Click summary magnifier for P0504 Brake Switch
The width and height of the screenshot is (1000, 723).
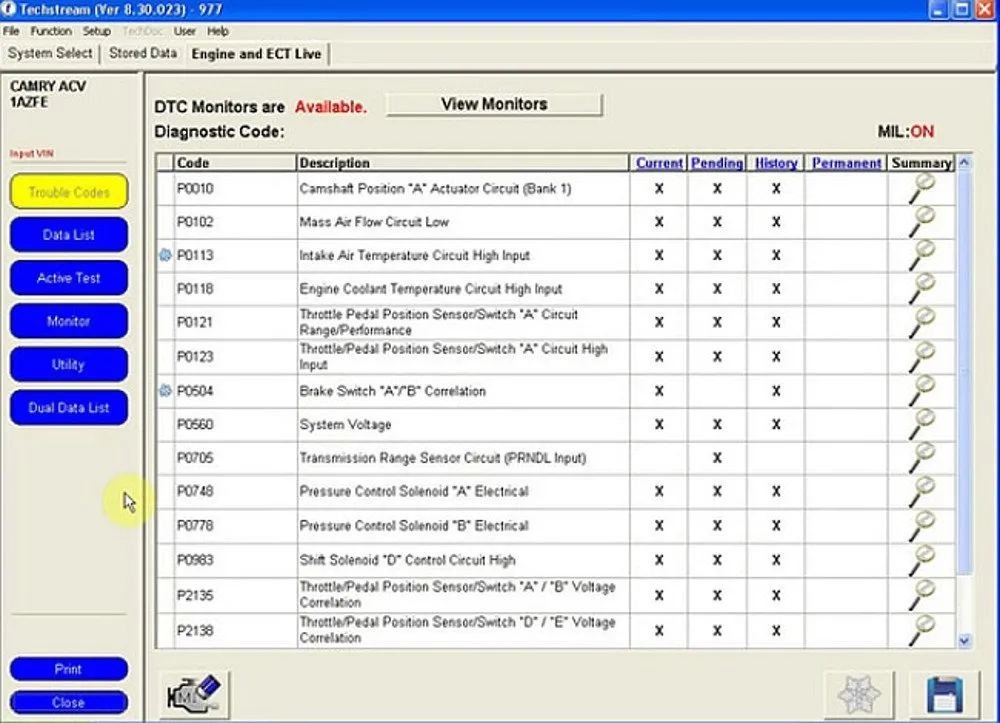[921, 391]
